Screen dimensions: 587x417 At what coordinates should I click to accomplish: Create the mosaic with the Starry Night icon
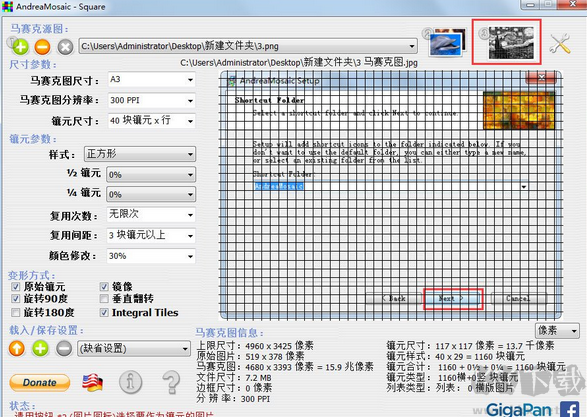click(511, 43)
